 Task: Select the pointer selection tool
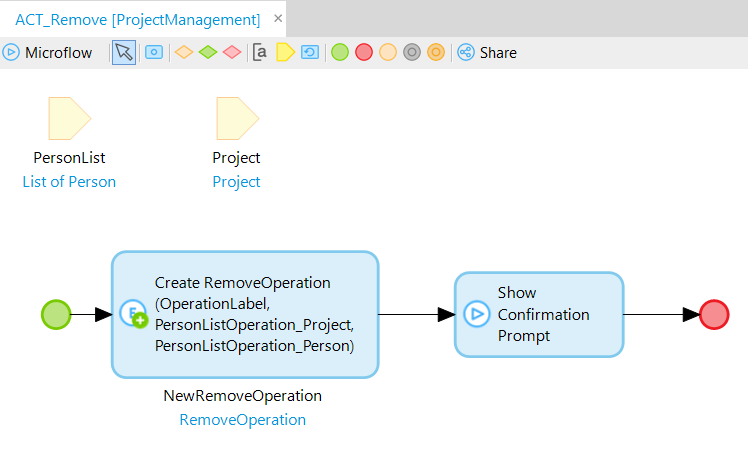point(124,52)
